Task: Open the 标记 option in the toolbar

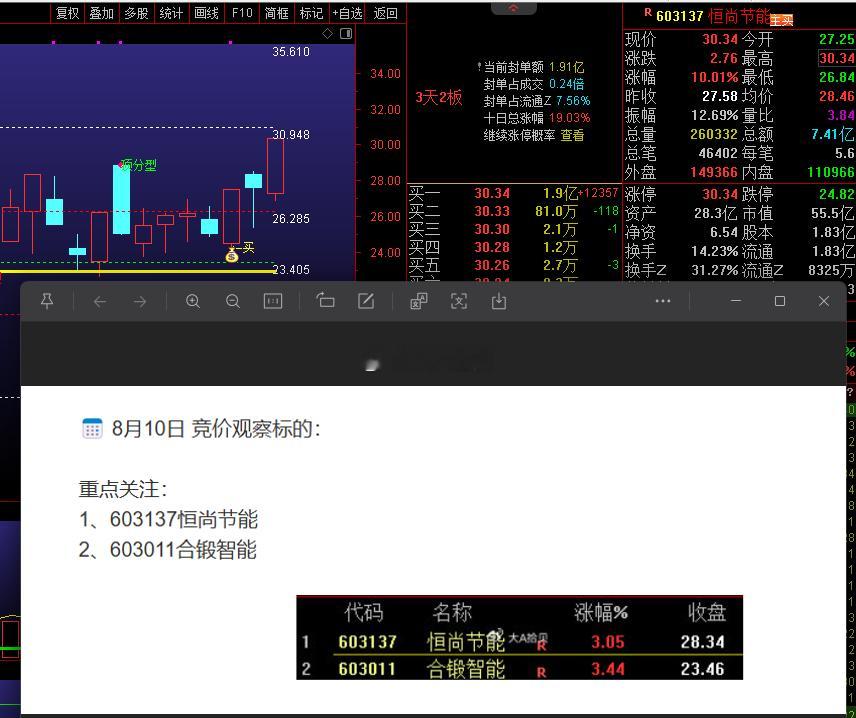Action: [311, 13]
